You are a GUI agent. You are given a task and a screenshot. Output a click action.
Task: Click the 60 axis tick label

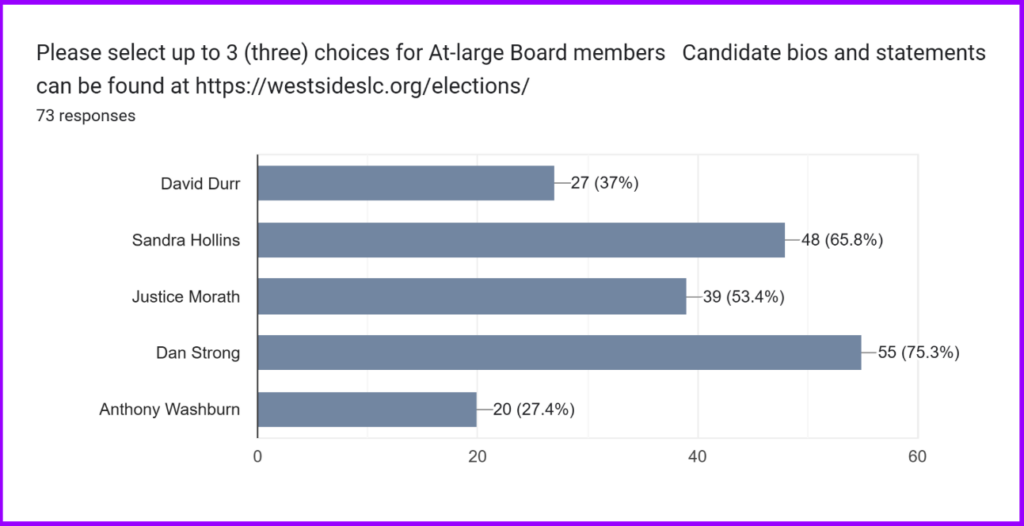pyautogui.click(x=917, y=457)
